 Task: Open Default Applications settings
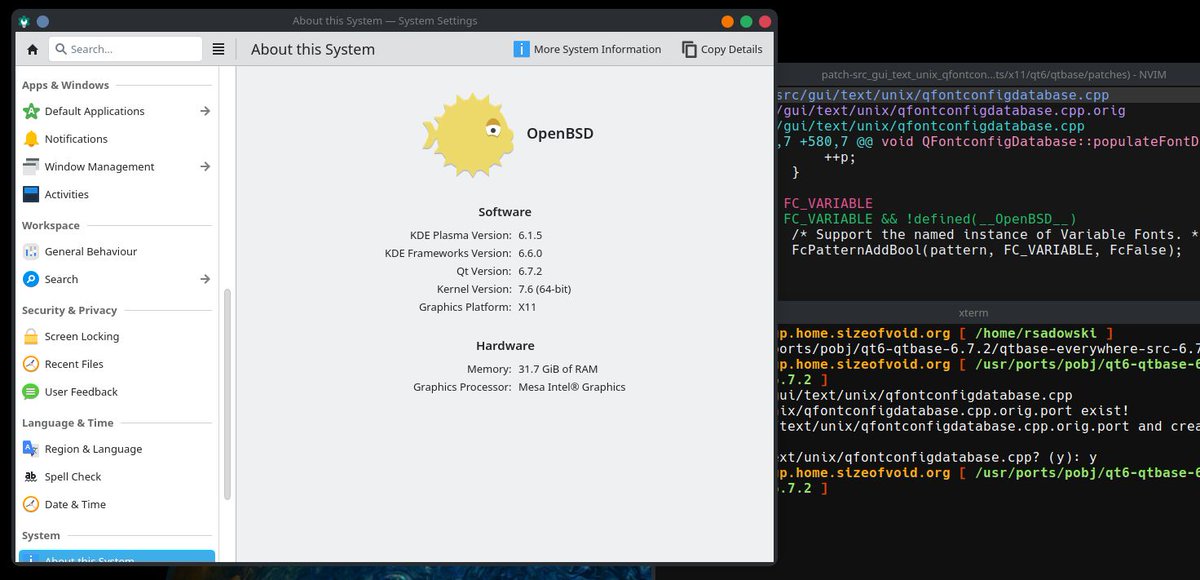pos(117,111)
